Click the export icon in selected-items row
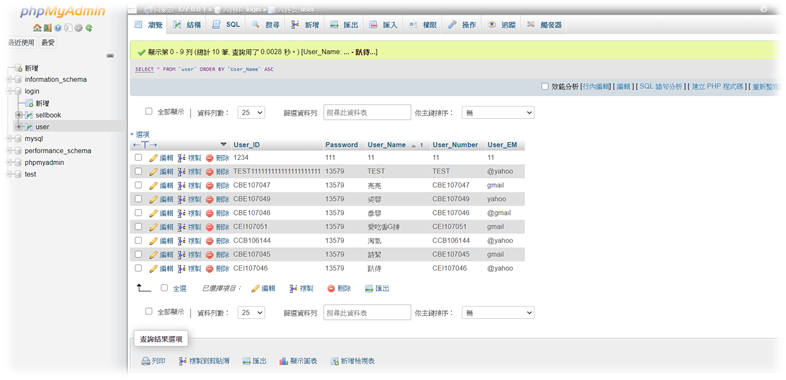 [369, 288]
